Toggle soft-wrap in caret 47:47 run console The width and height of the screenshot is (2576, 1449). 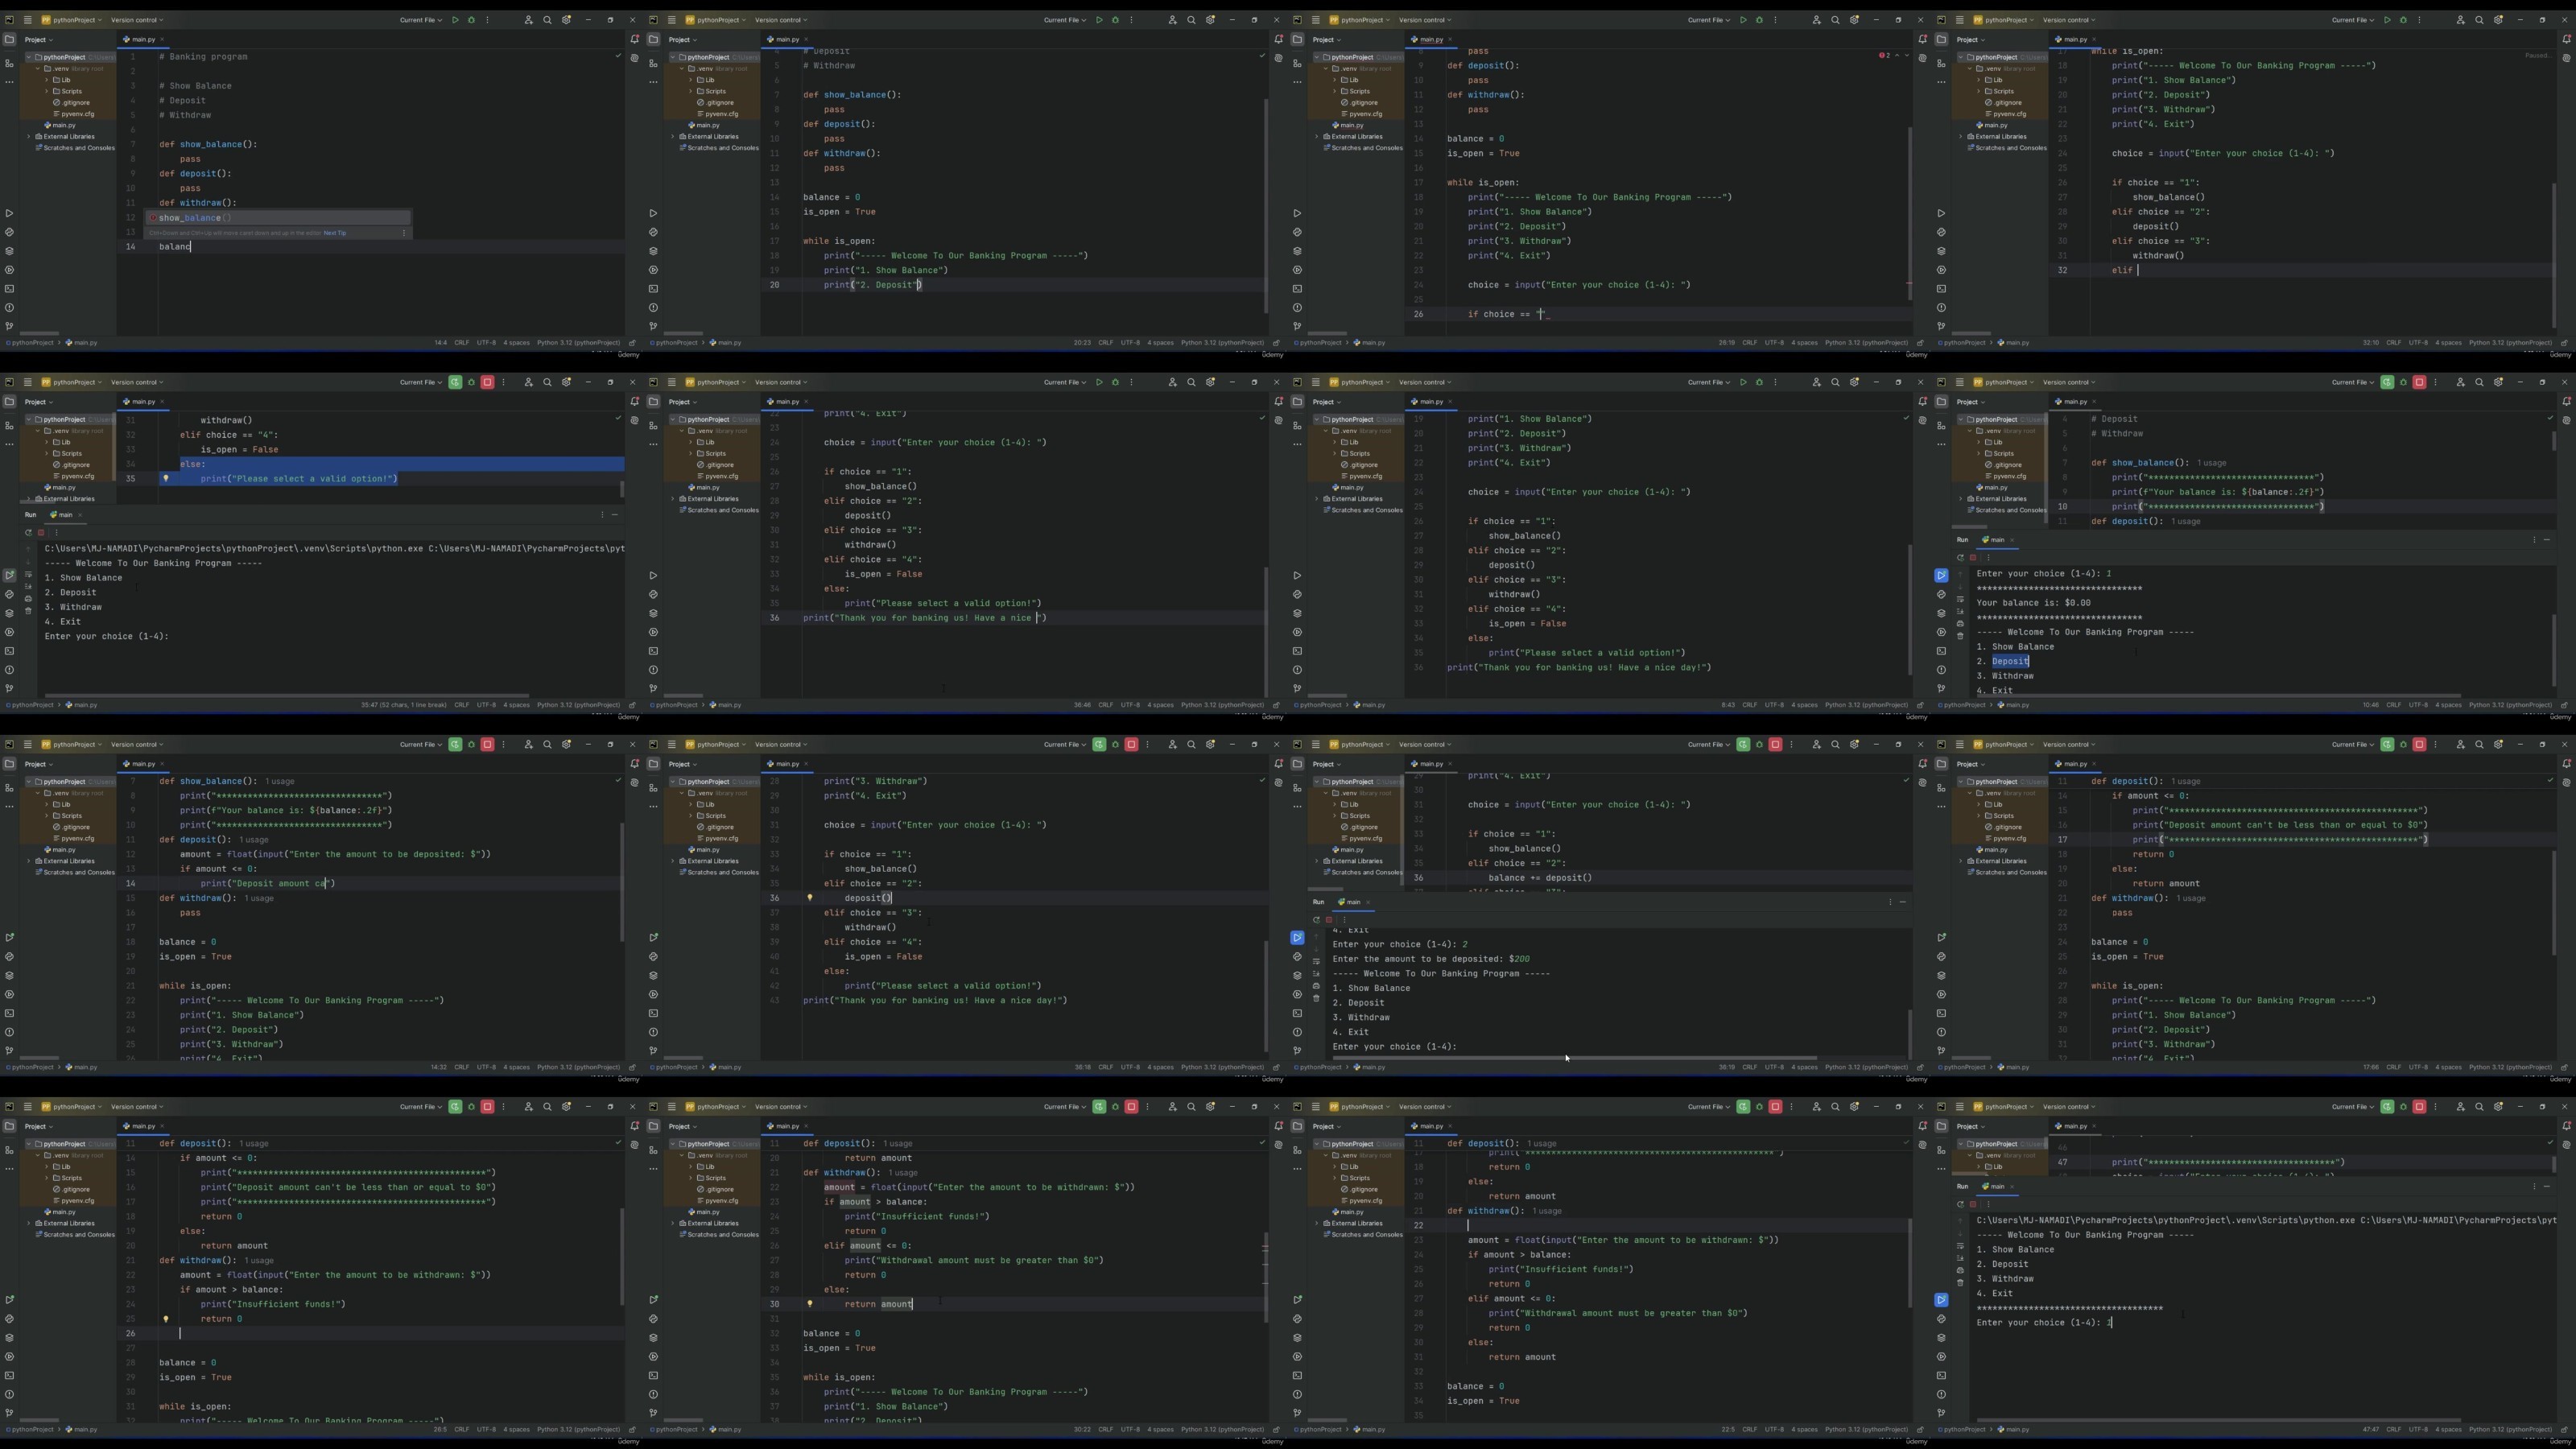click(x=1960, y=1246)
